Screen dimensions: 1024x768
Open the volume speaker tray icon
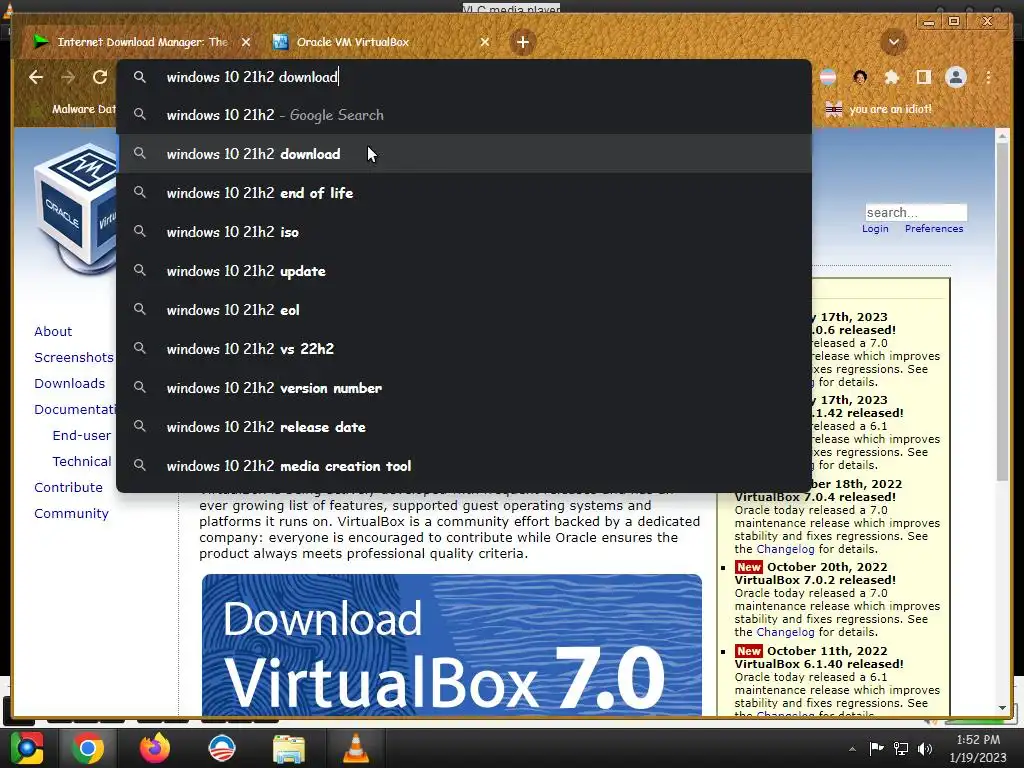coord(925,748)
